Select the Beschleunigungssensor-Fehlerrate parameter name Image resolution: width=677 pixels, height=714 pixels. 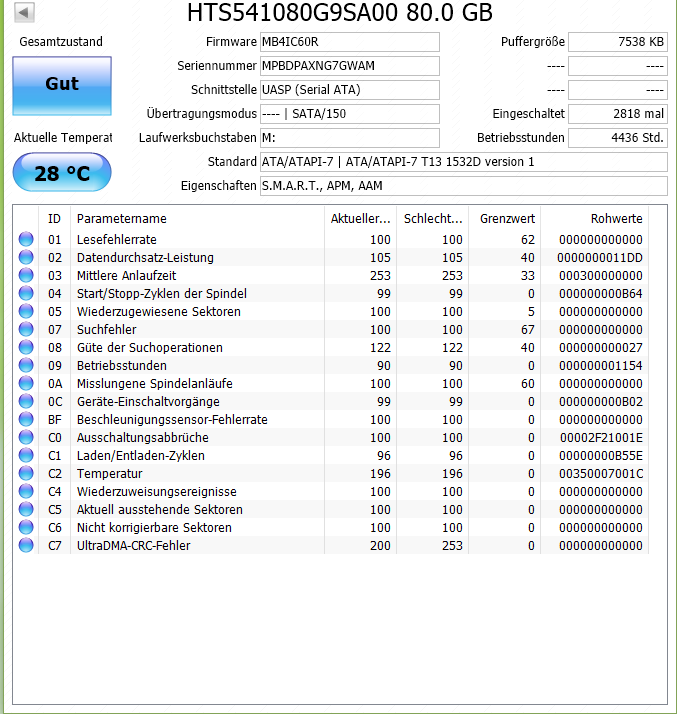[172, 419]
